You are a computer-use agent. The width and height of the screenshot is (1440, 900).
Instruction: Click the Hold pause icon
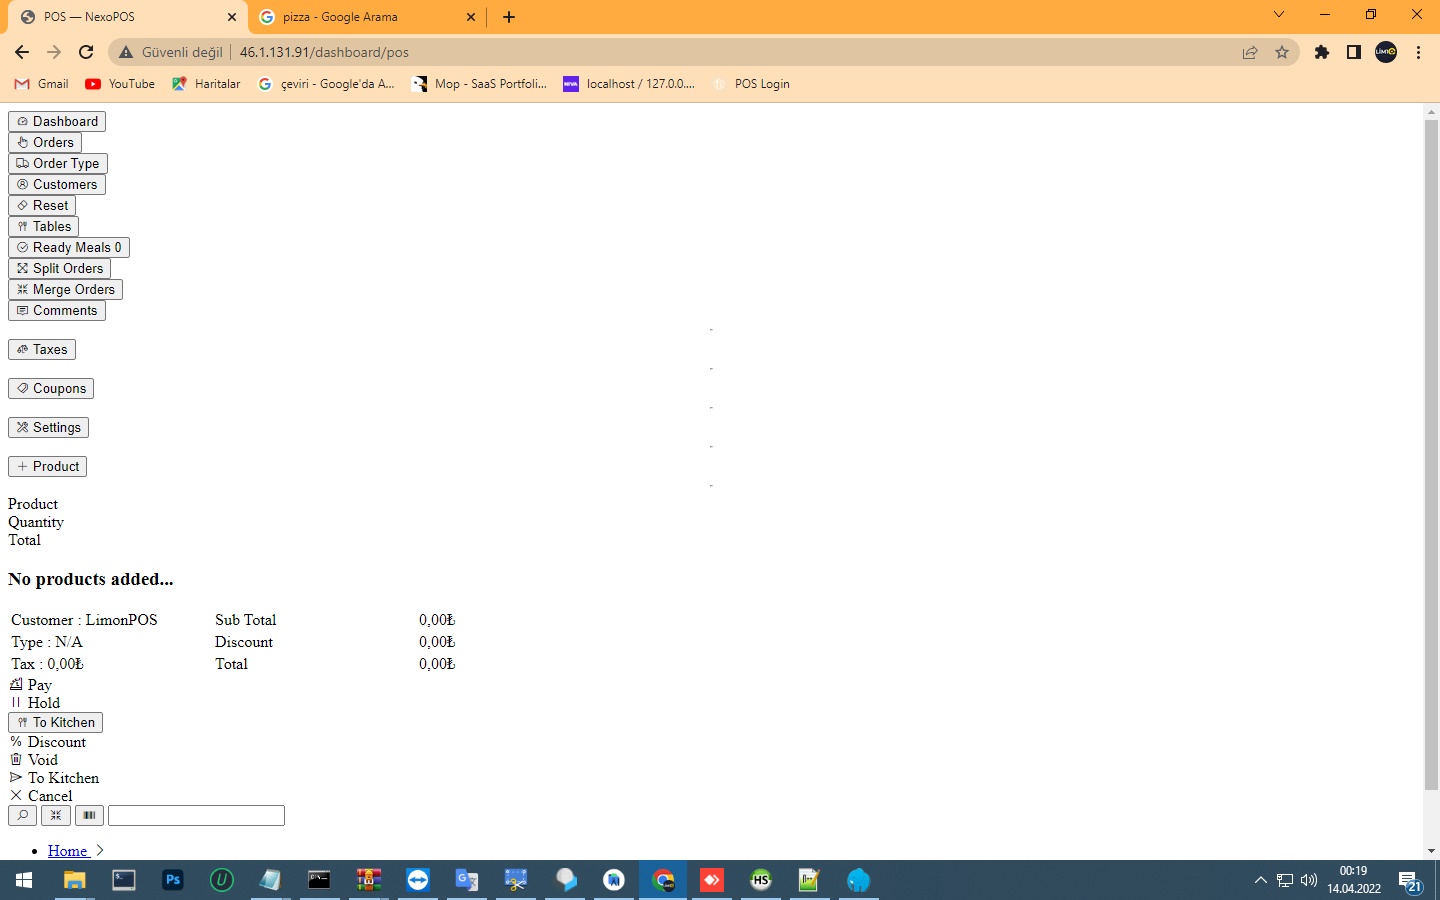15,703
